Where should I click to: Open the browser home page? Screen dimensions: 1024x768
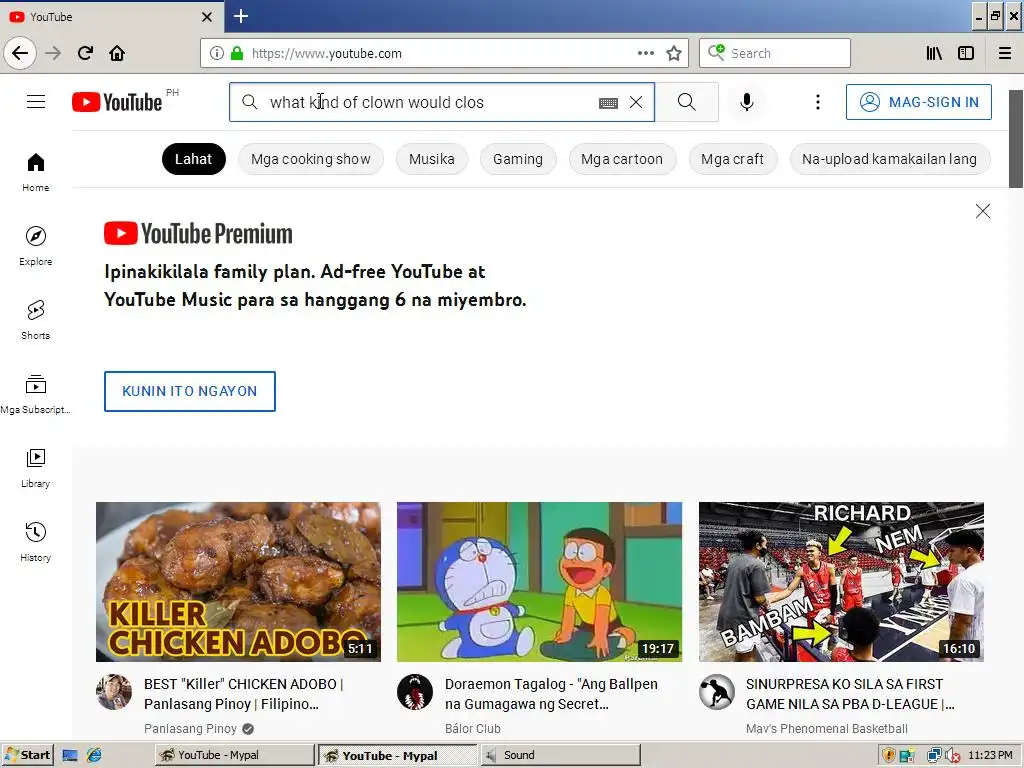(117, 53)
